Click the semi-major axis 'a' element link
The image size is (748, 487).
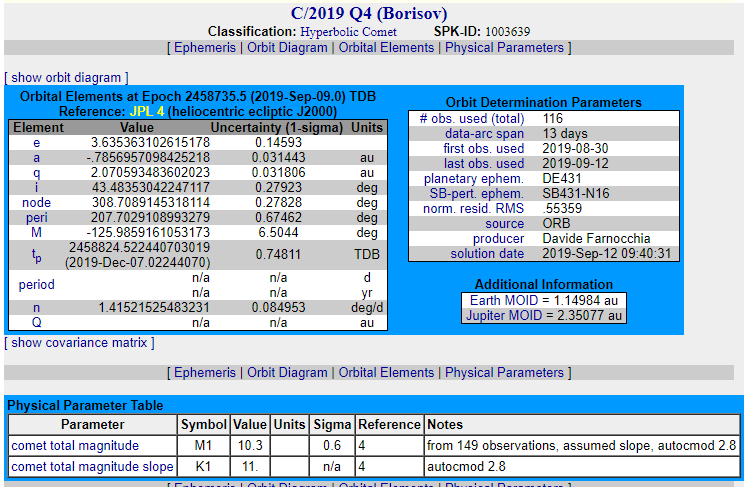click(36, 157)
